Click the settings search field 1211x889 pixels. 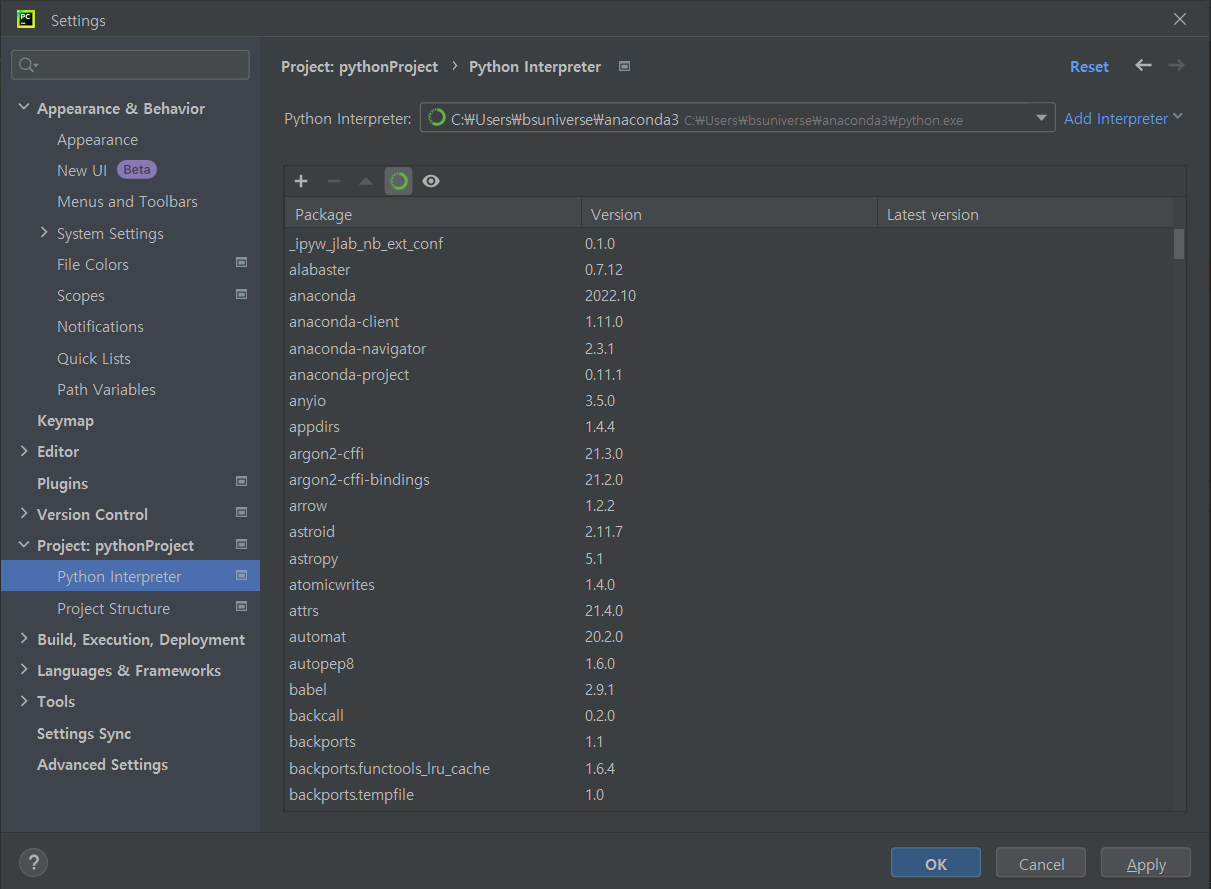point(131,65)
